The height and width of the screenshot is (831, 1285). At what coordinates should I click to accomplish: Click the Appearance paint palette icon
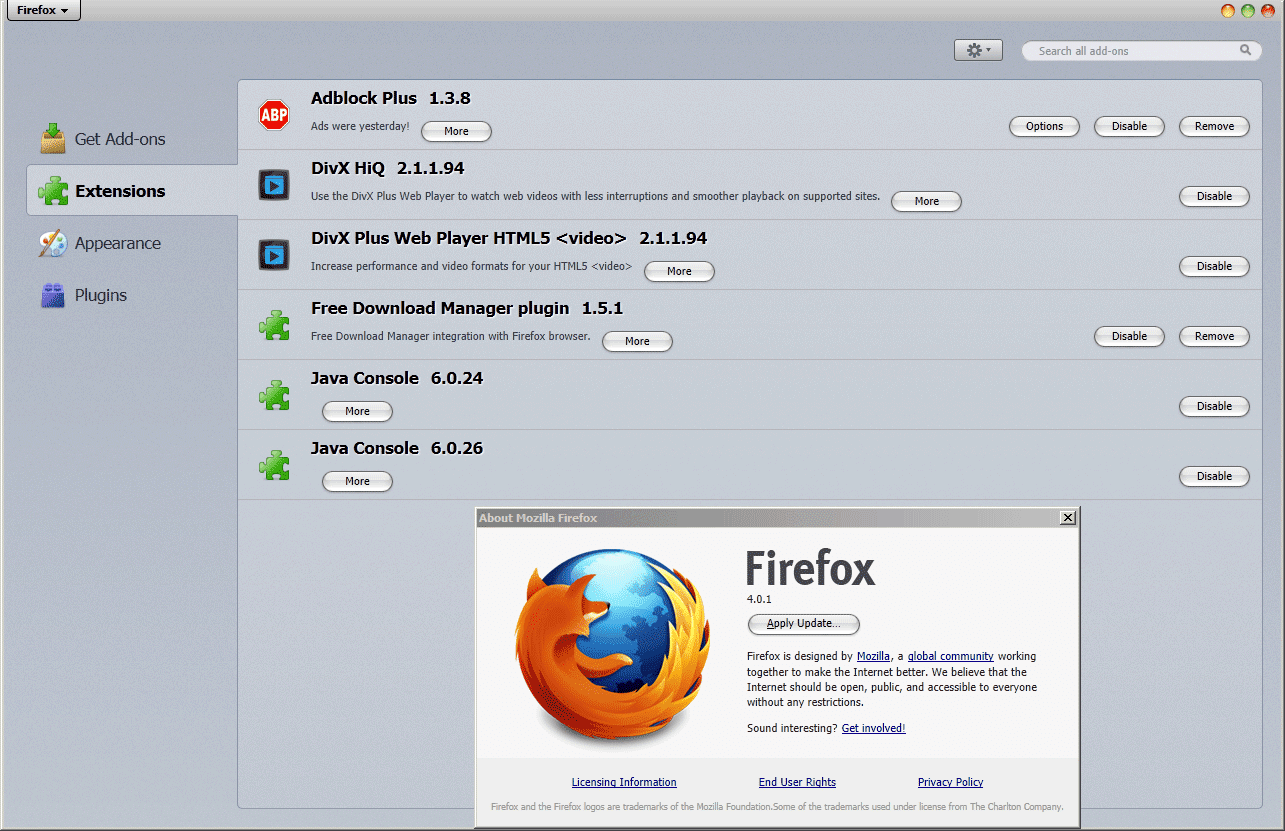tap(53, 243)
